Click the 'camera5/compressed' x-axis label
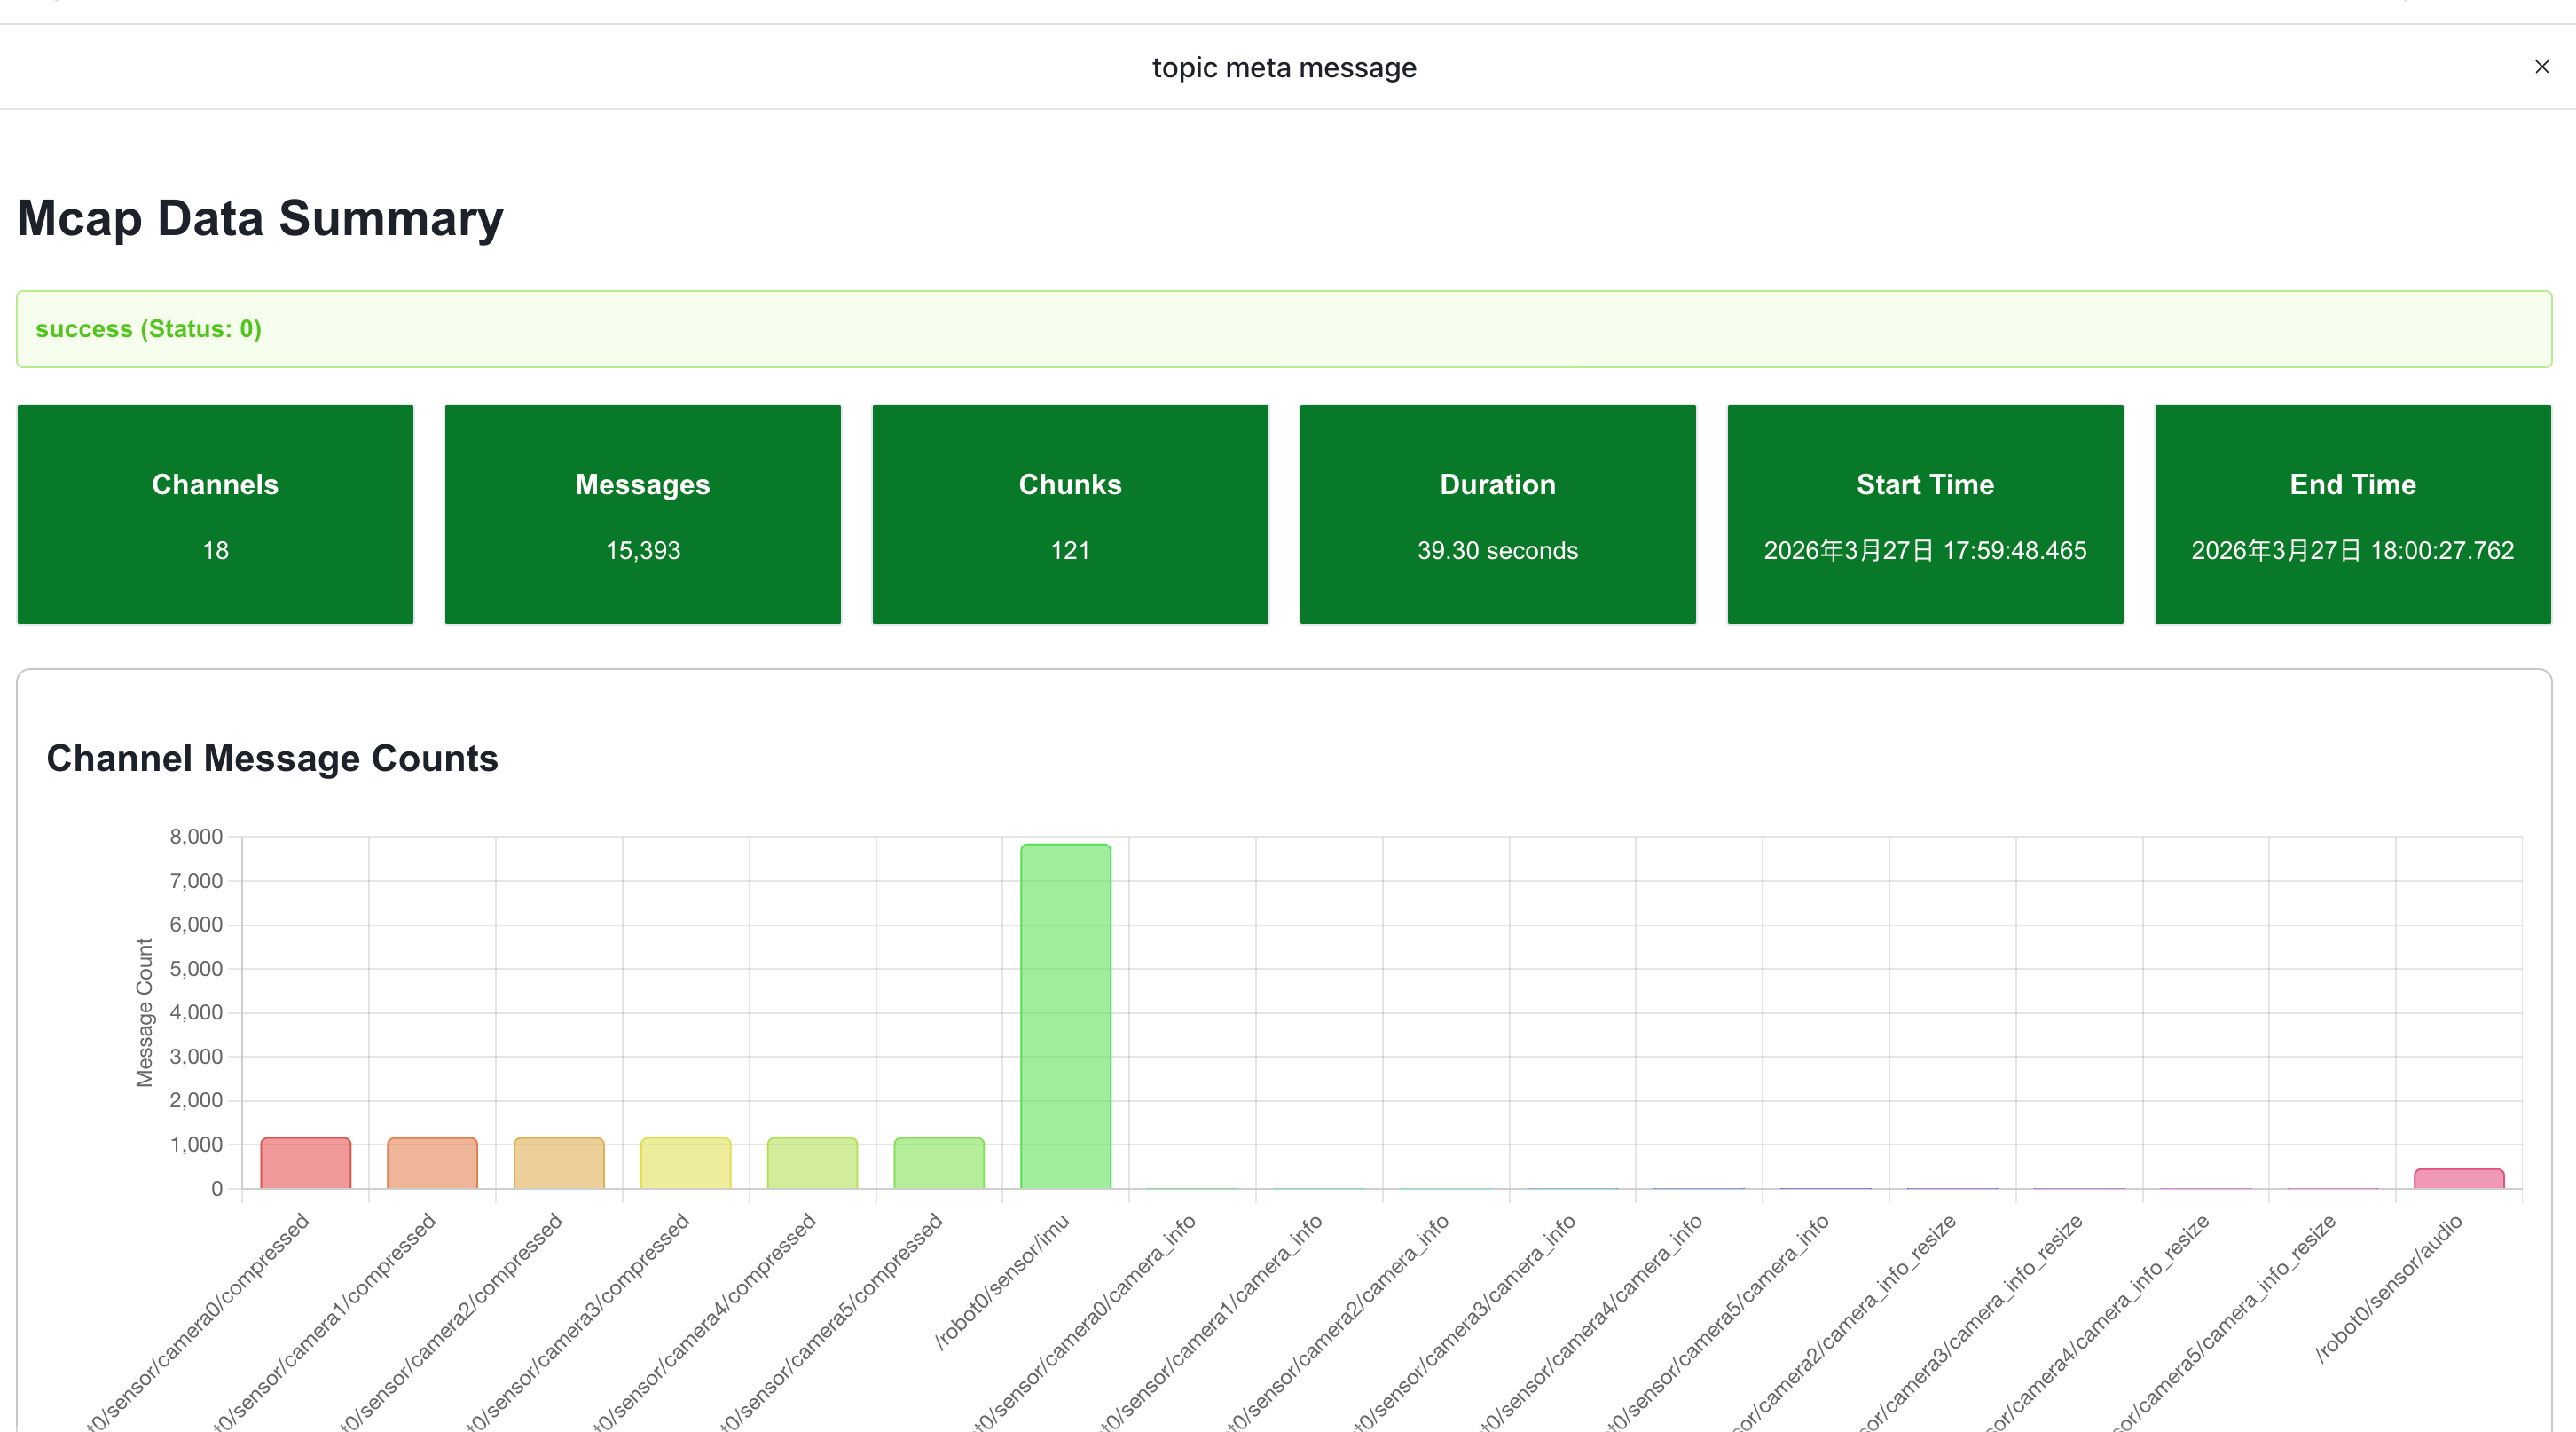 [834, 1320]
